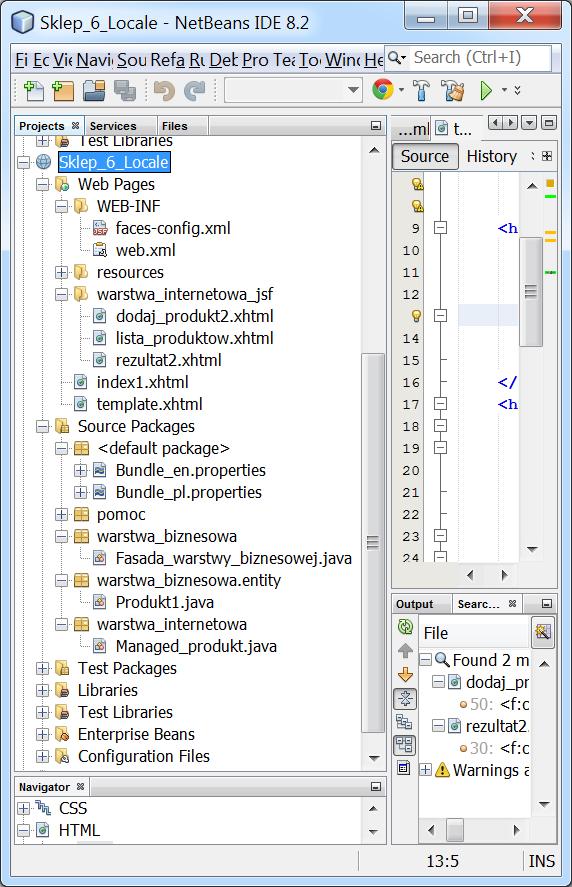Click the Open Project toolbar icon
572x887 pixels.
pyautogui.click(x=93, y=91)
